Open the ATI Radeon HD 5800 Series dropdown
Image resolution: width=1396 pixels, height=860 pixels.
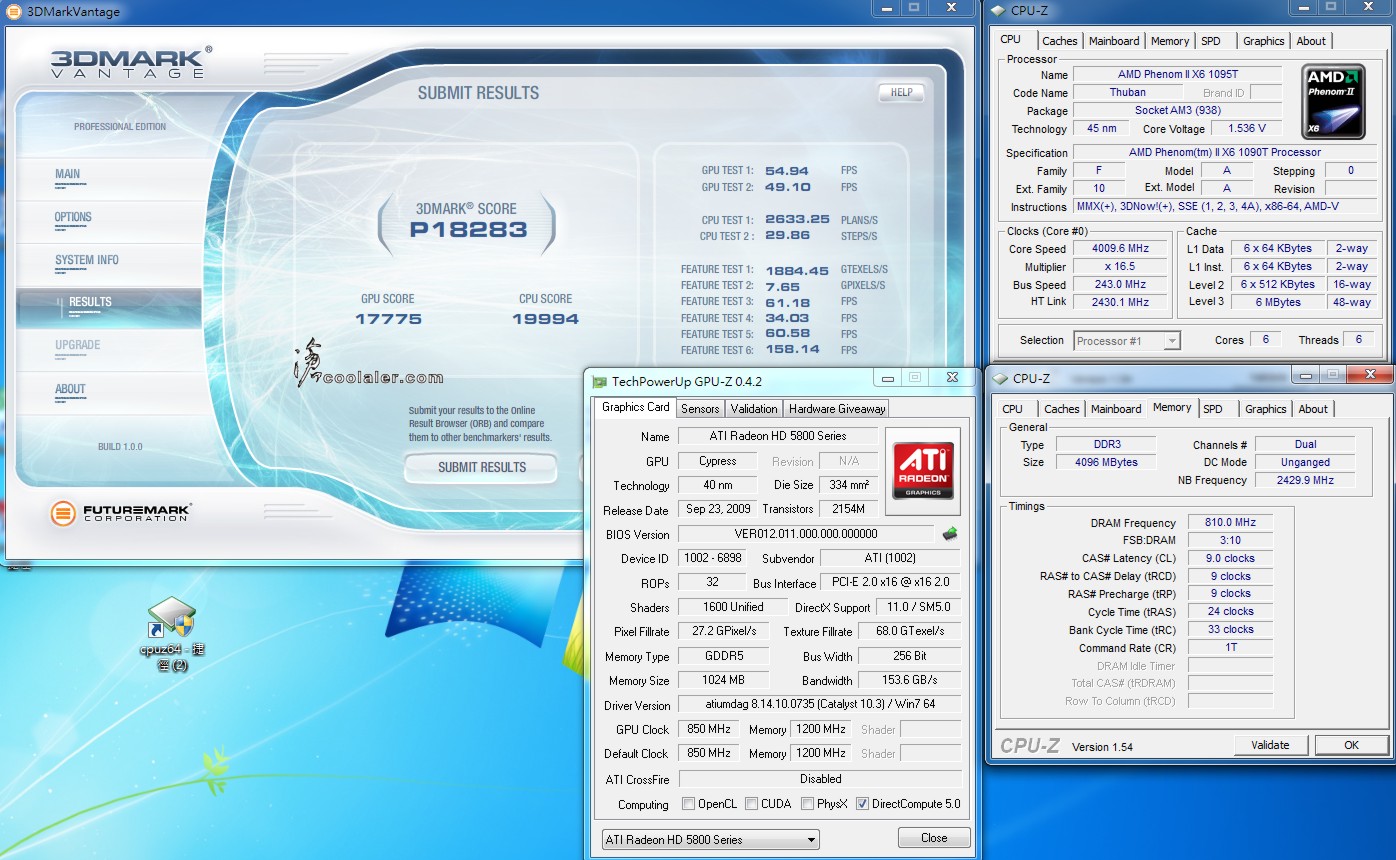pyautogui.click(x=711, y=839)
